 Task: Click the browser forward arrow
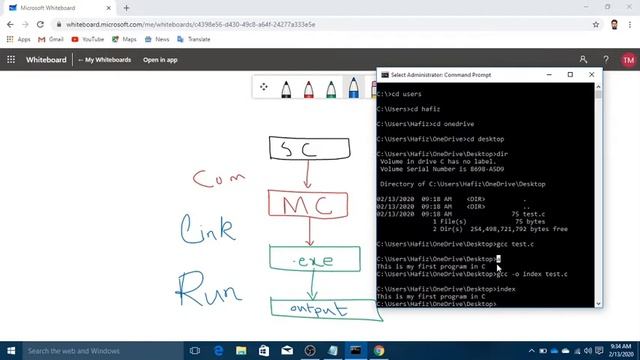(25, 24)
